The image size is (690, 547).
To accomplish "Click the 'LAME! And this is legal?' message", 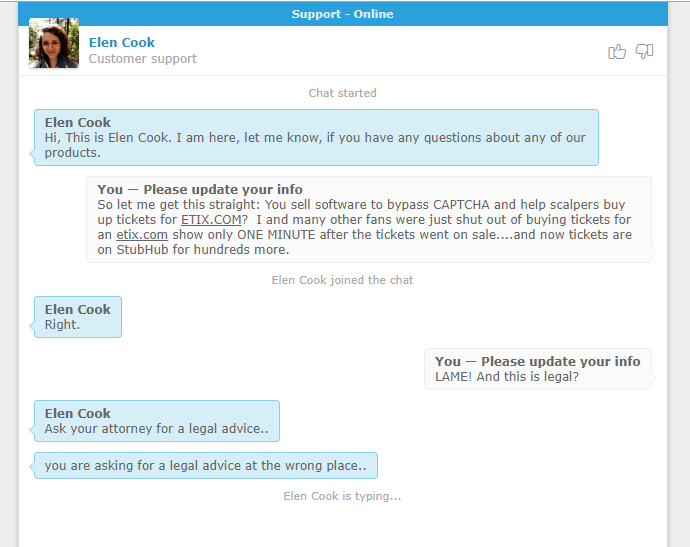I will coord(507,377).
